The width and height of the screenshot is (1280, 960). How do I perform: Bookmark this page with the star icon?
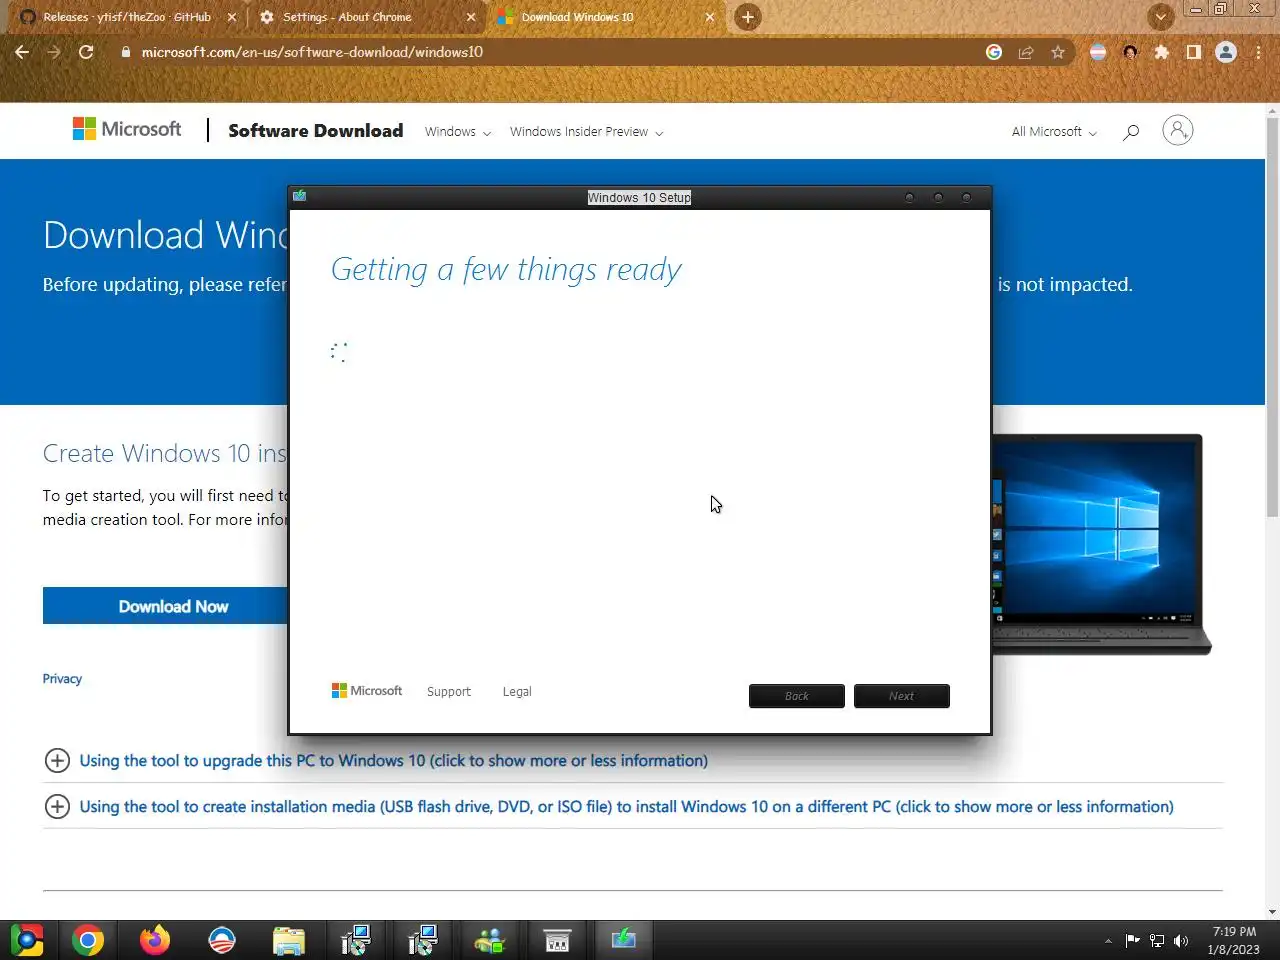[1058, 52]
